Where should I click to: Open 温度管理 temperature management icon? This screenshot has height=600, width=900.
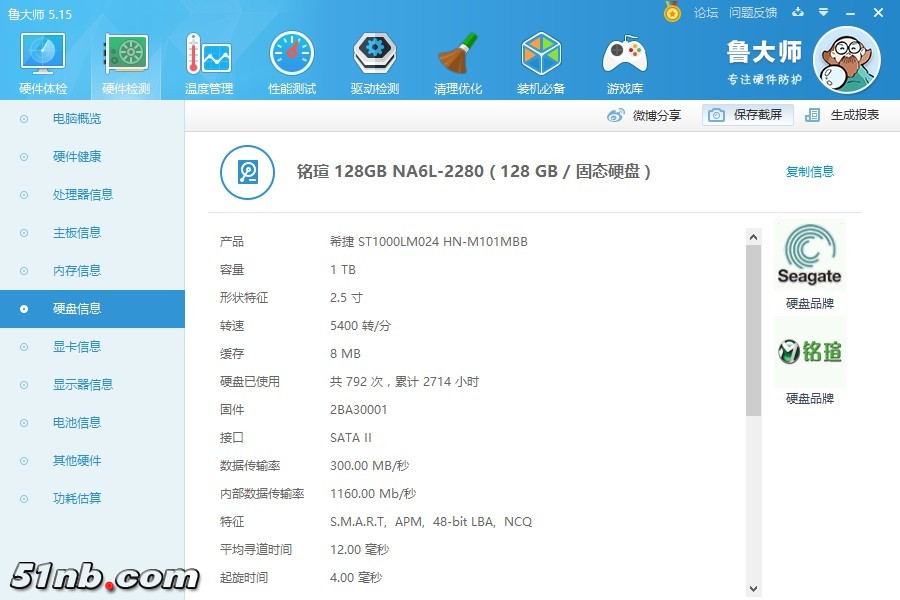click(208, 62)
